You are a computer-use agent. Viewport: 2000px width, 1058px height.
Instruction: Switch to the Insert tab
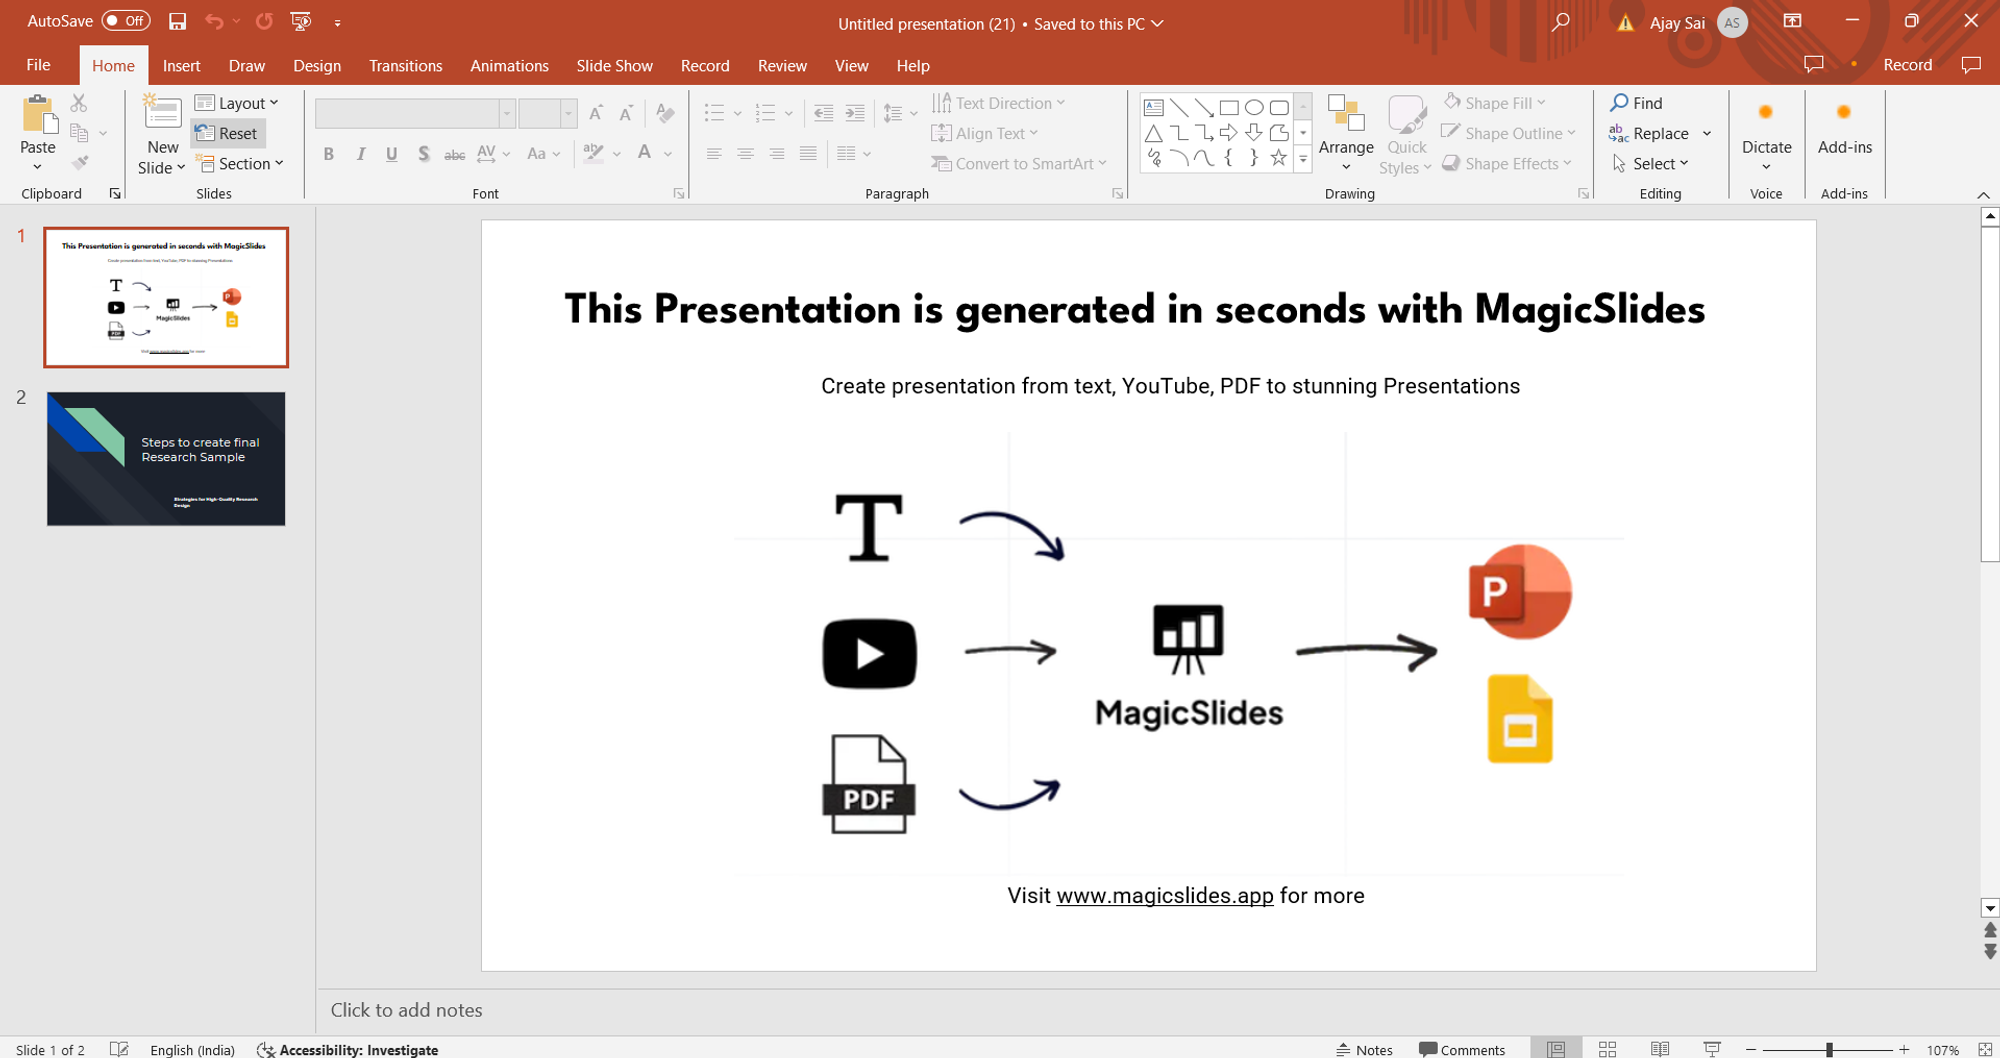tap(181, 65)
